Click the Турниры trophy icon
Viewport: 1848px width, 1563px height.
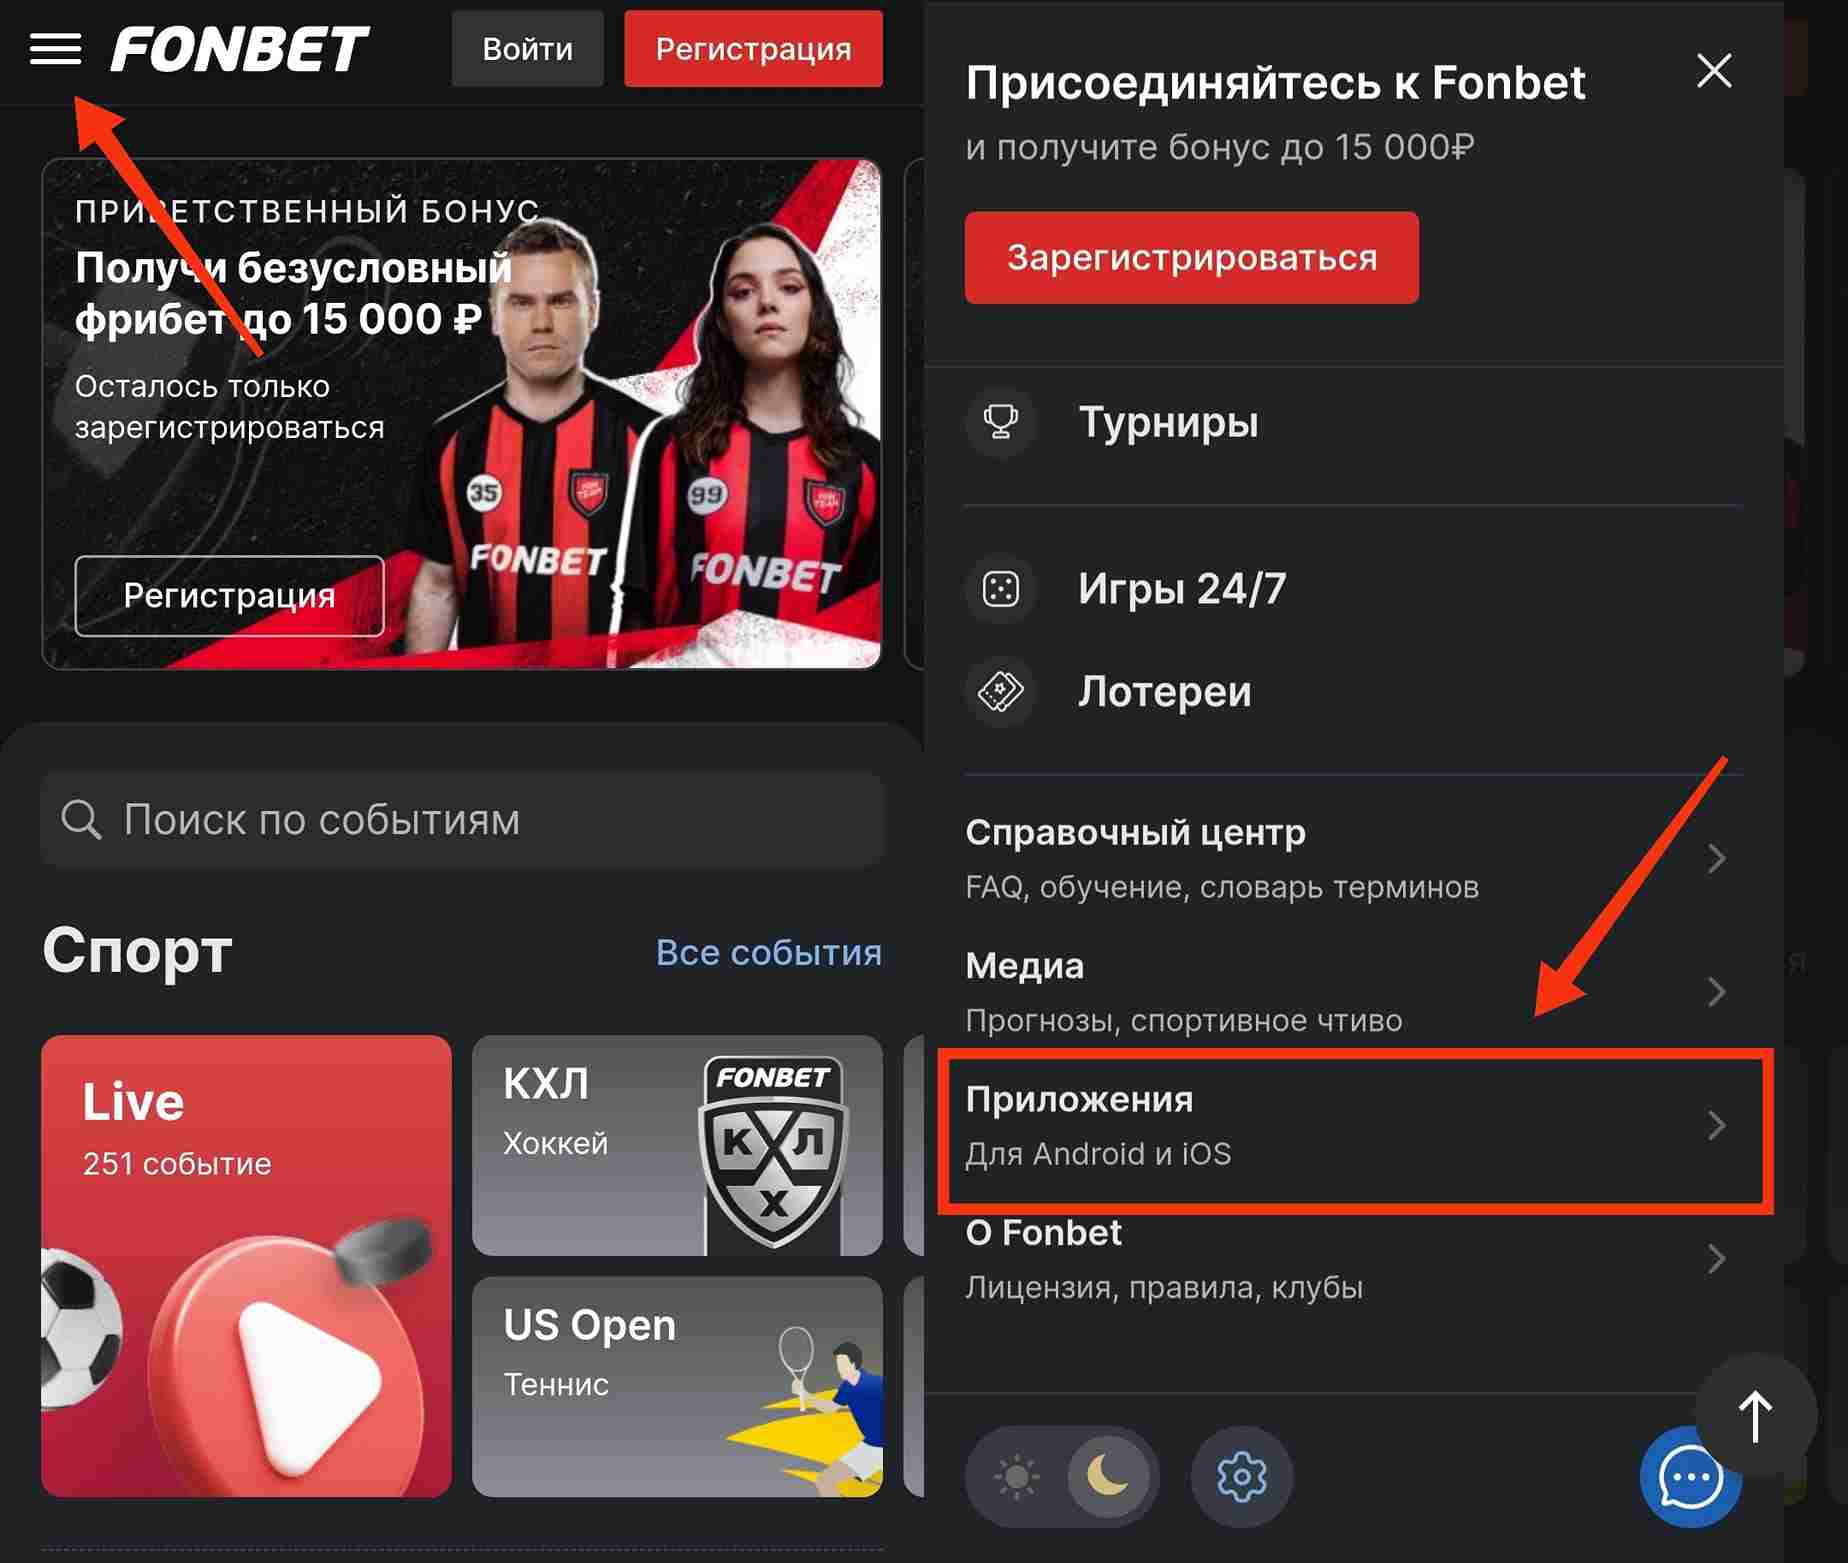pyautogui.click(x=1000, y=422)
